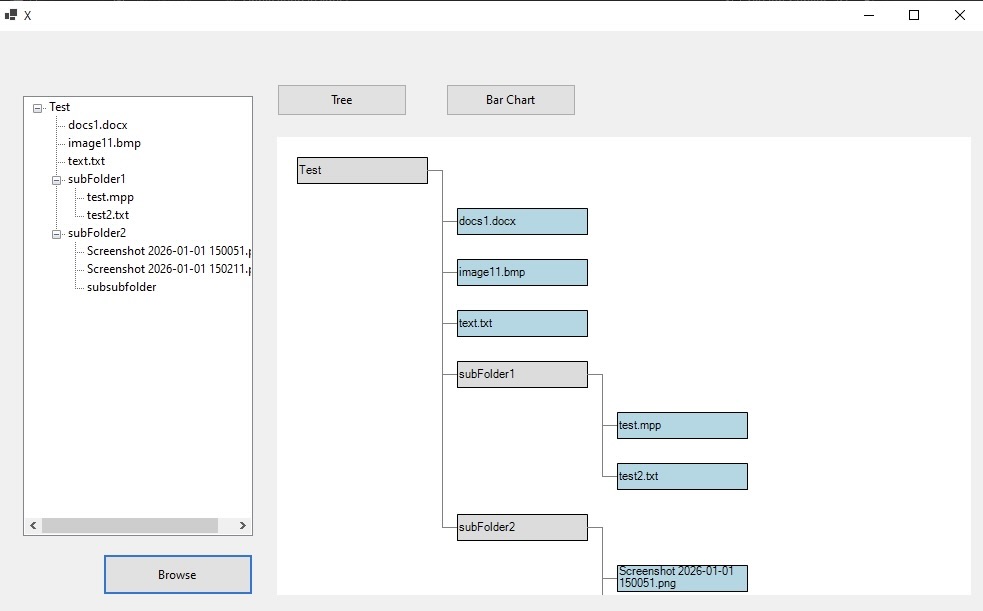Select the subFolder2 label in tree view
Image resolution: width=983 pixels, height=611 pixels.
(97, 233)
